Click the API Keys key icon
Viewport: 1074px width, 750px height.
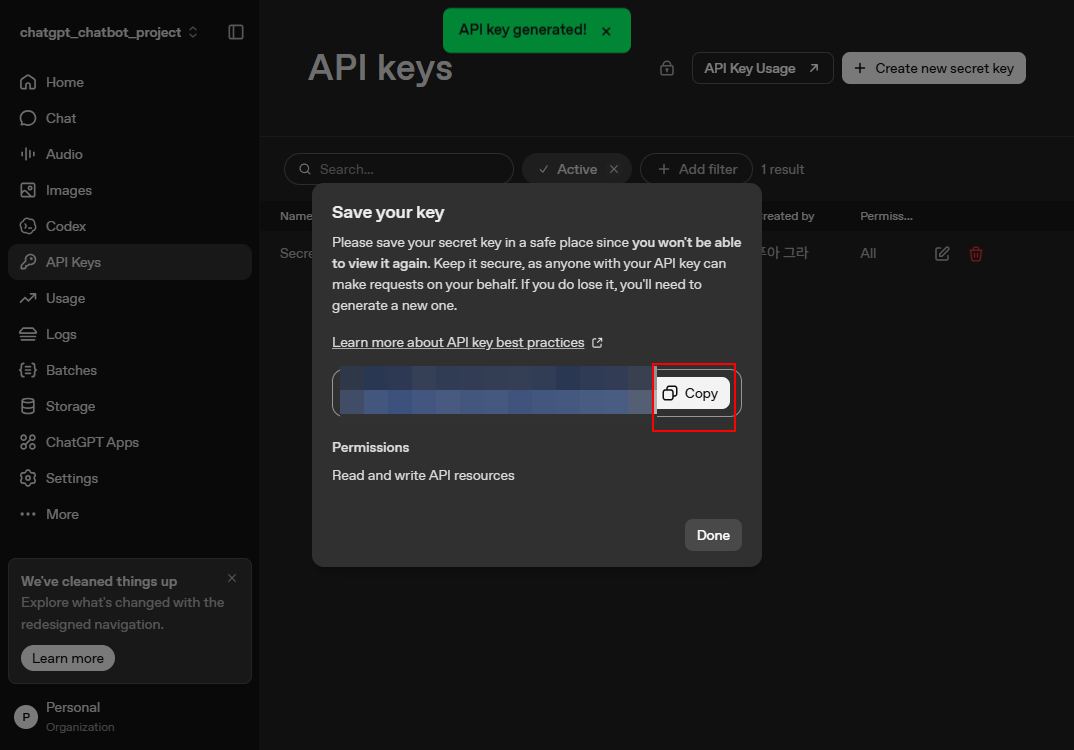28,262
